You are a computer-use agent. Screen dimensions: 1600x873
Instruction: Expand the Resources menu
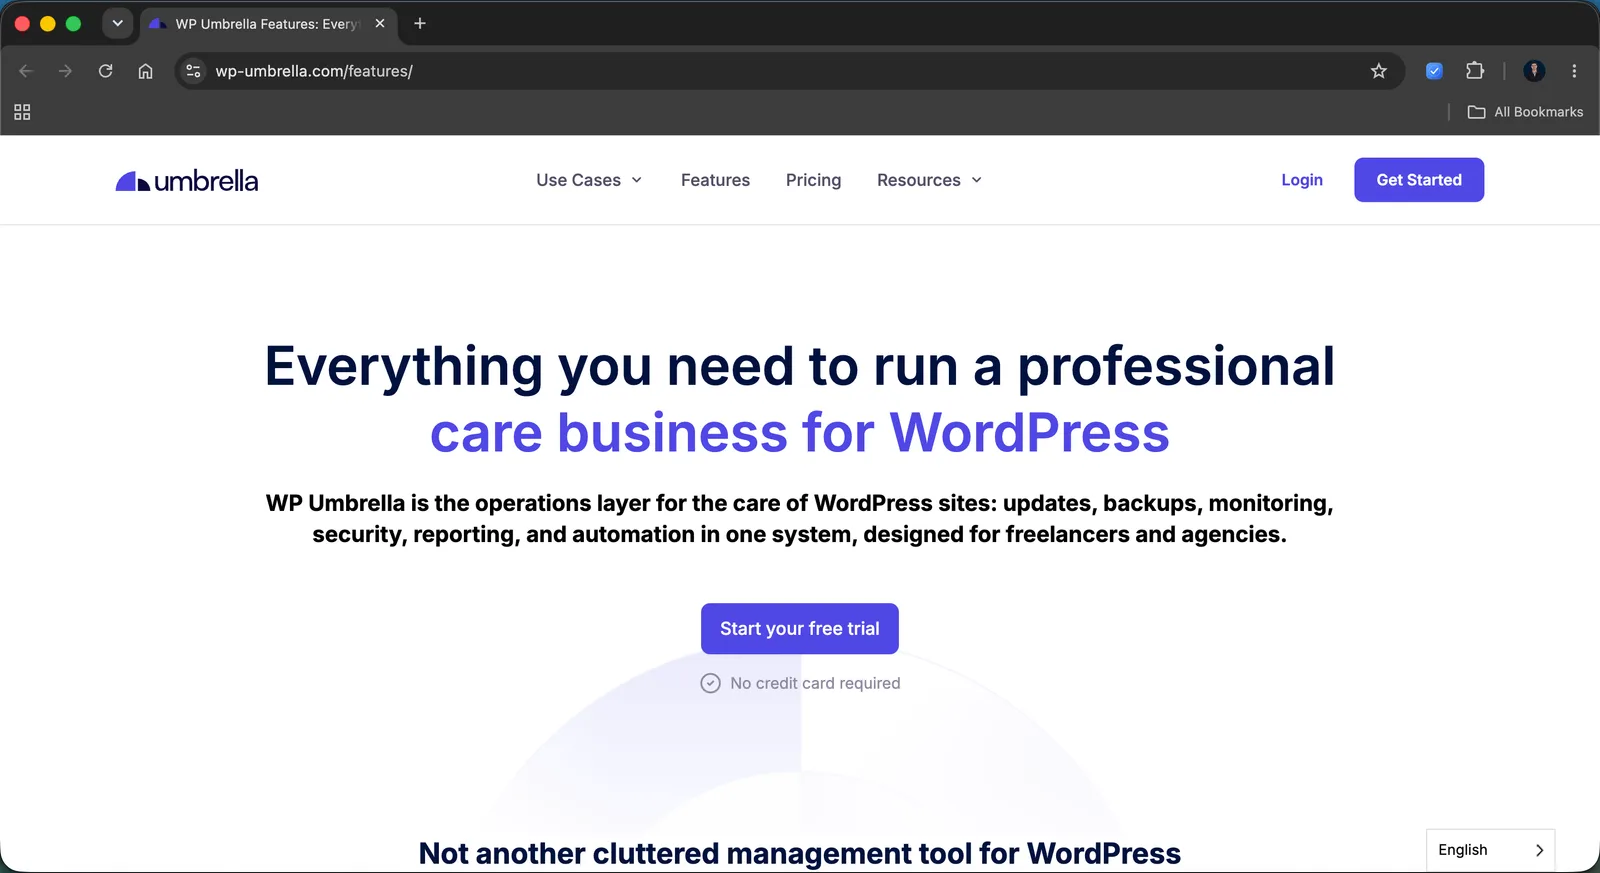tap(929, 180)
